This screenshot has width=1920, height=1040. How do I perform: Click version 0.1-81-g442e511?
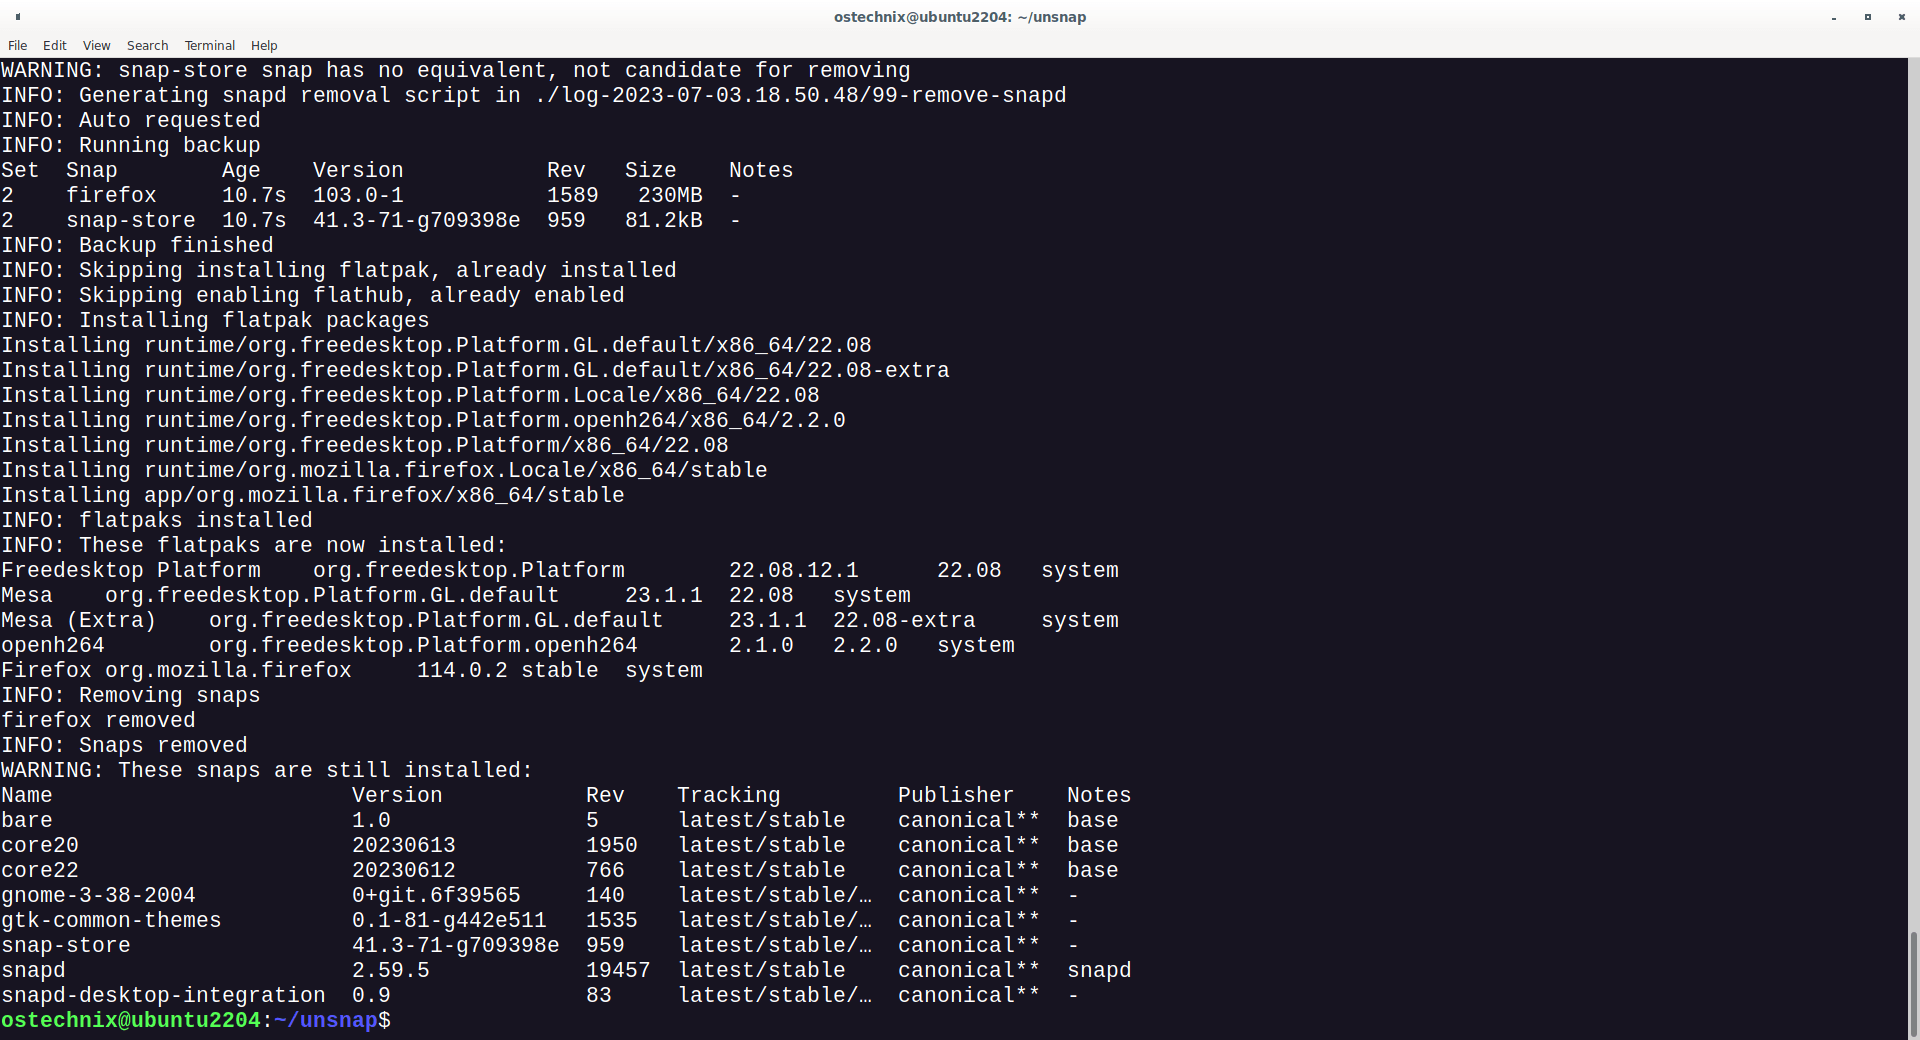tap(449, 920)
